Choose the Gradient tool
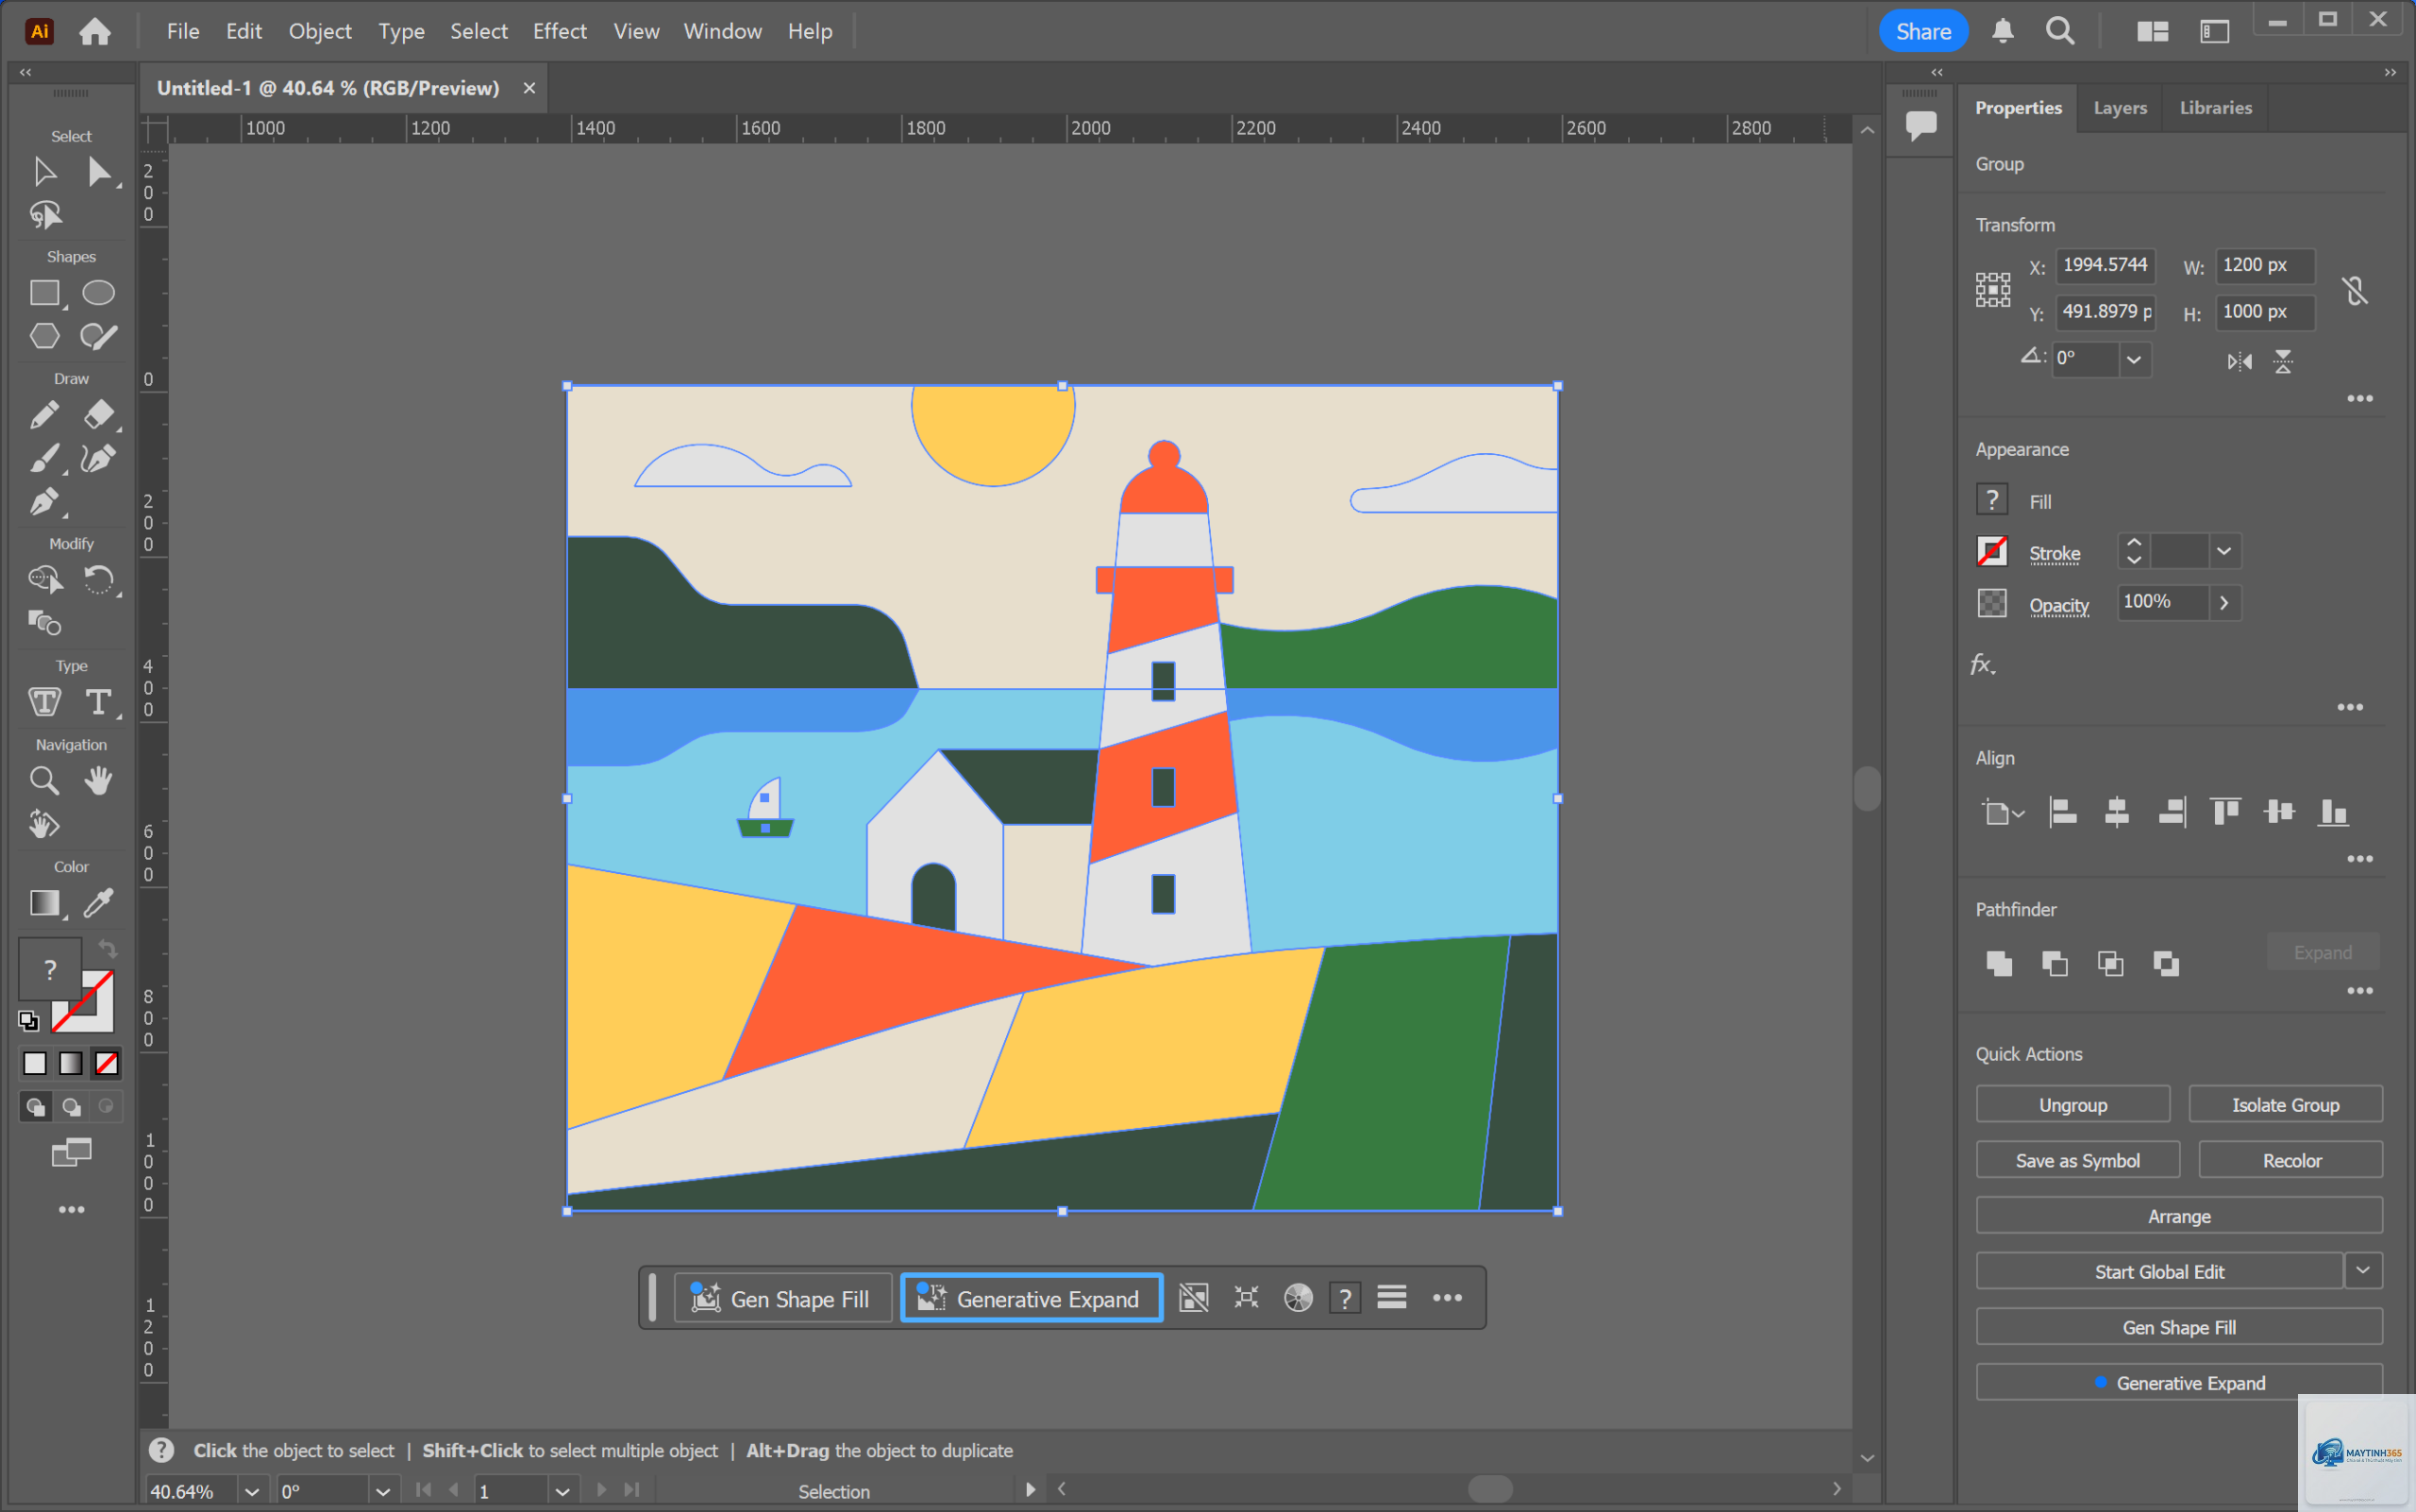 pyautogui.click(x=45, y=903)
